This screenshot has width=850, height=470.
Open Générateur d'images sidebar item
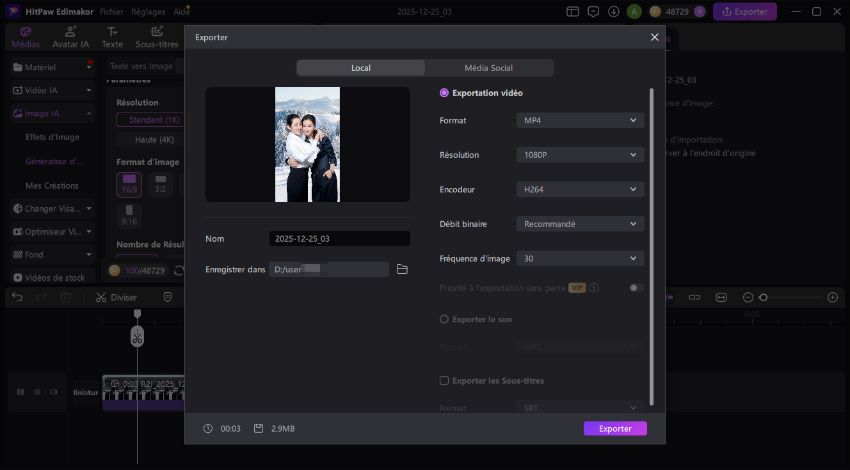(x=54, y=162)
